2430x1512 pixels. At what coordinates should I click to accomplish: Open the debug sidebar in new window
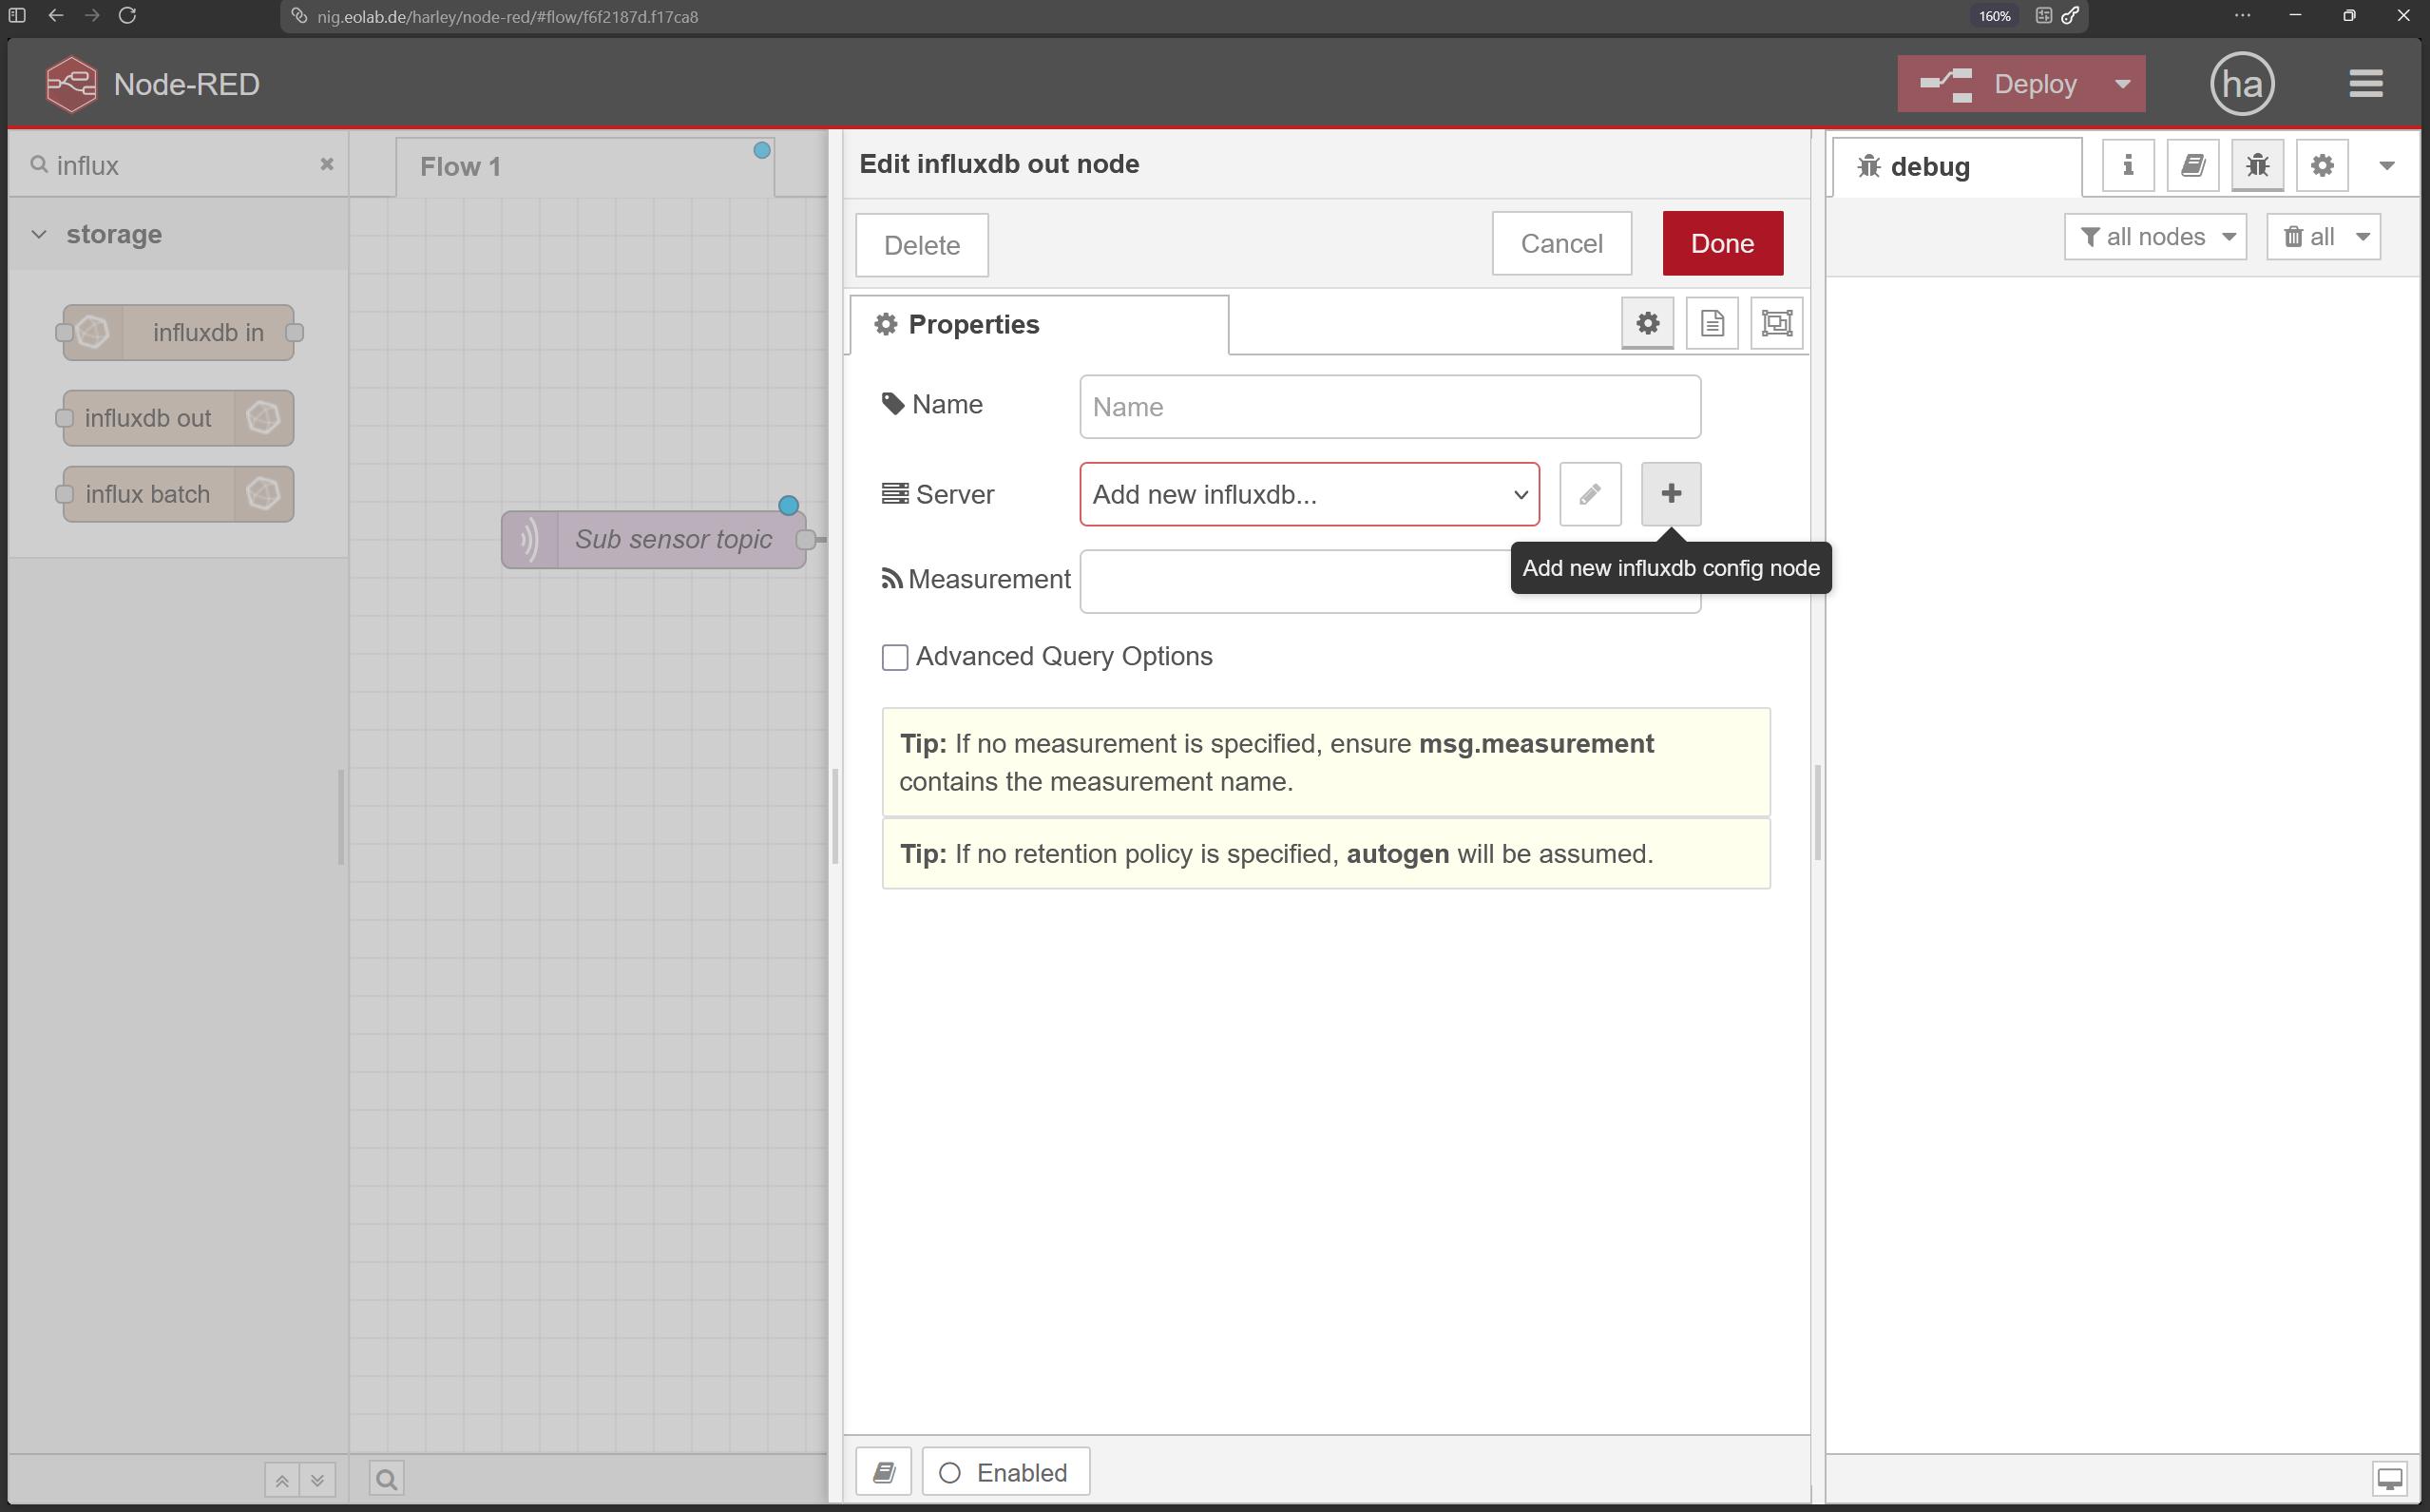point(2390,1478)
